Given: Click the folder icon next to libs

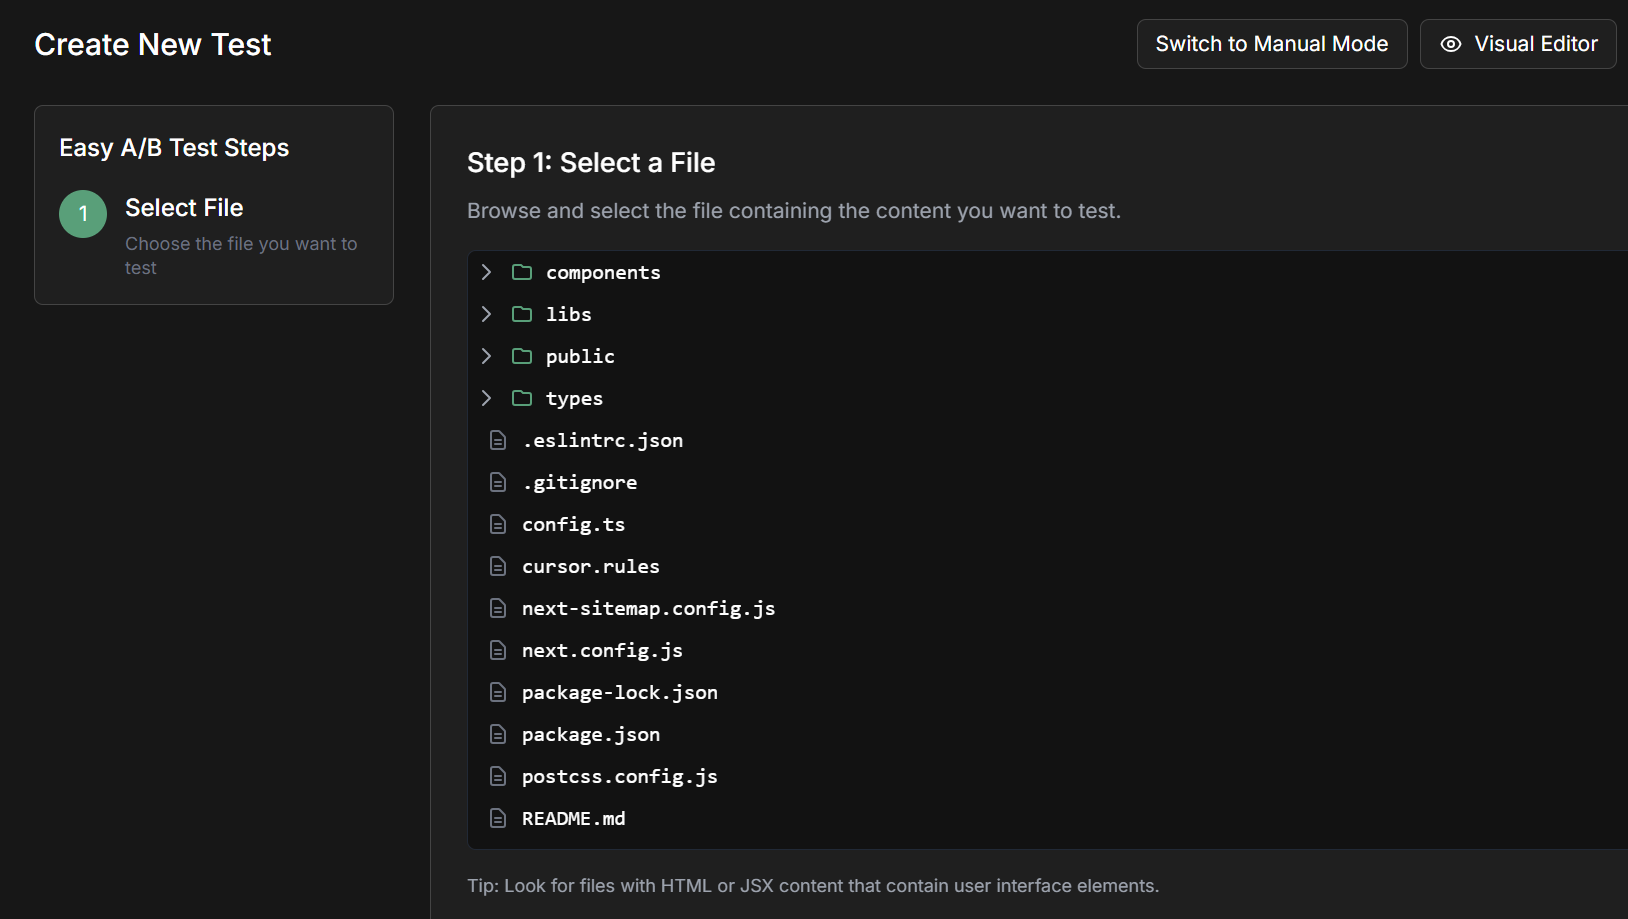Looking at the screenshot, I should pyautogui.click(x=521, y=313).
